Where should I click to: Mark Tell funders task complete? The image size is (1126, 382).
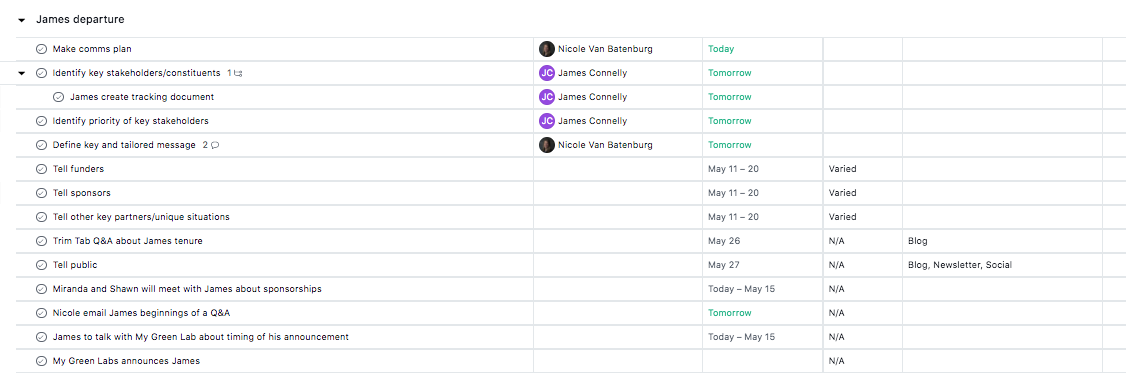[42, 169]
